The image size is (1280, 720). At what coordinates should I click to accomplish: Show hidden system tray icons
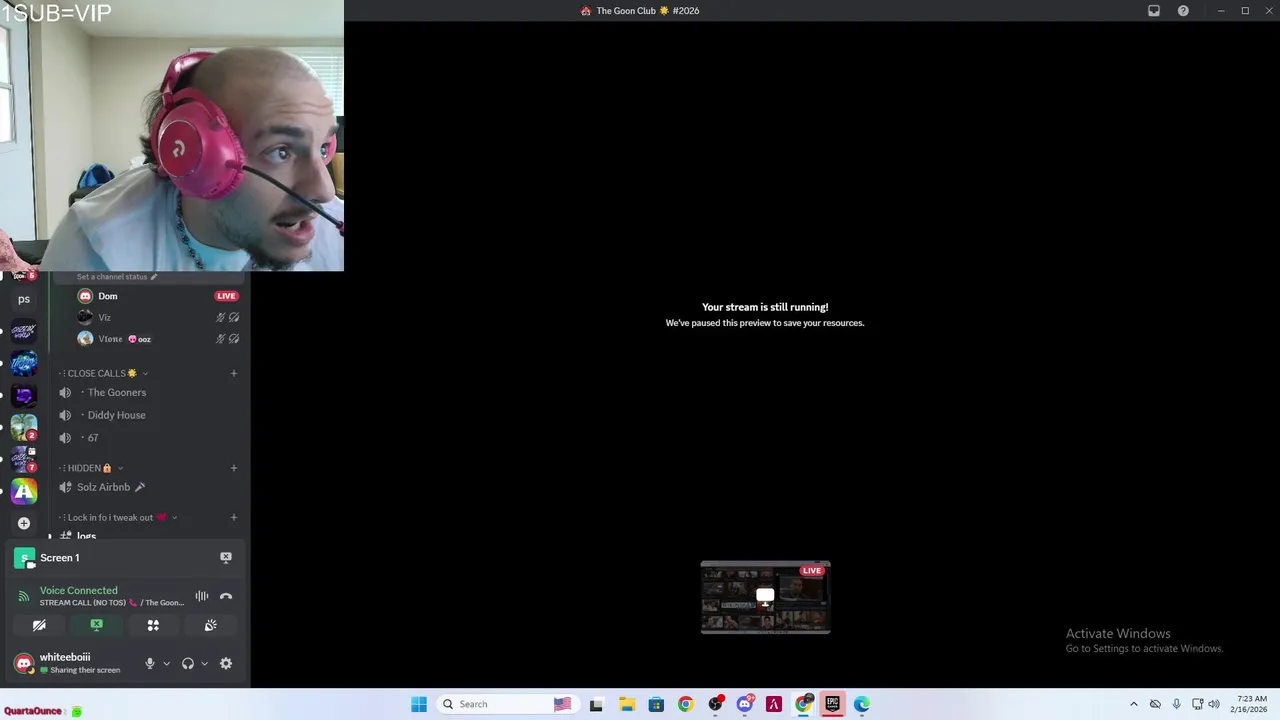coord(1133,704)
